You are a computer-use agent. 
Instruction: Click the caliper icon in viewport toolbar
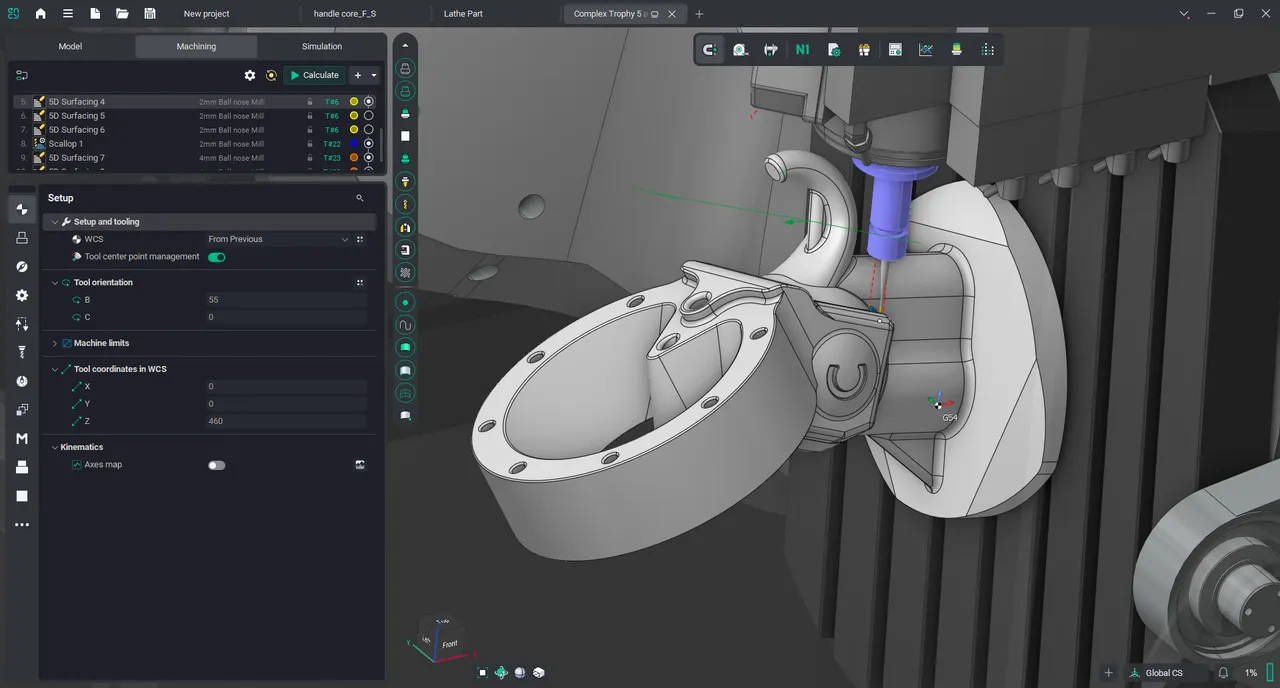771,50
